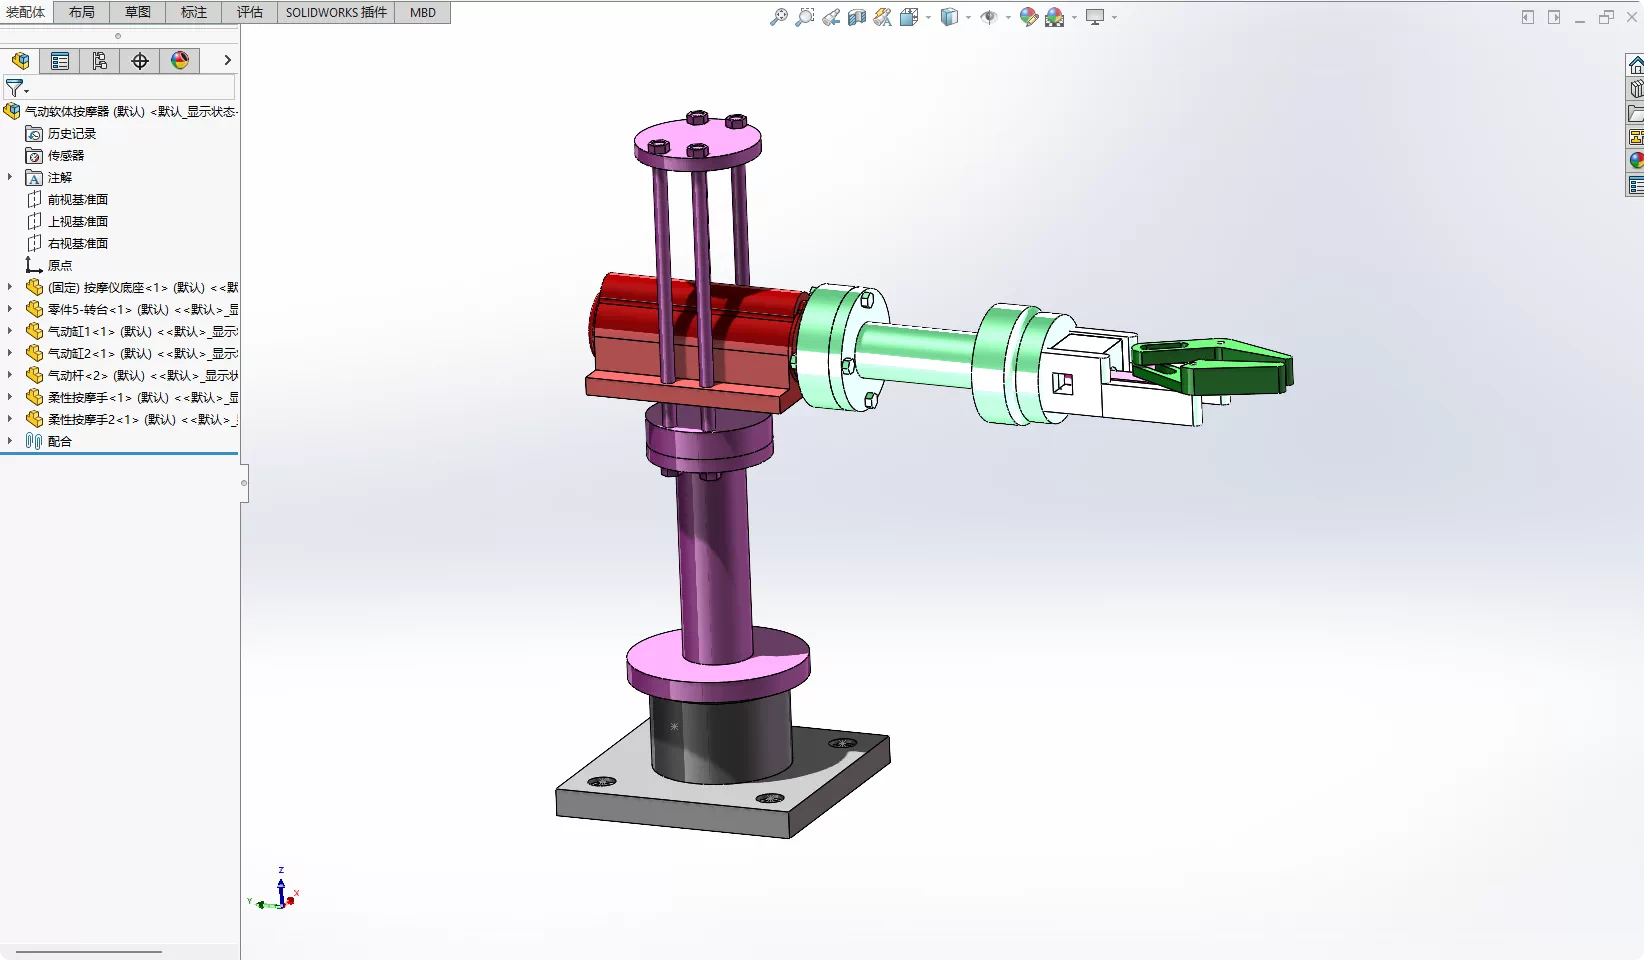Image resolution: width=1644 pixels, height=960 pixels.
Task: Expand the 柔性按摩手<1> component
Action: [10, 397]
